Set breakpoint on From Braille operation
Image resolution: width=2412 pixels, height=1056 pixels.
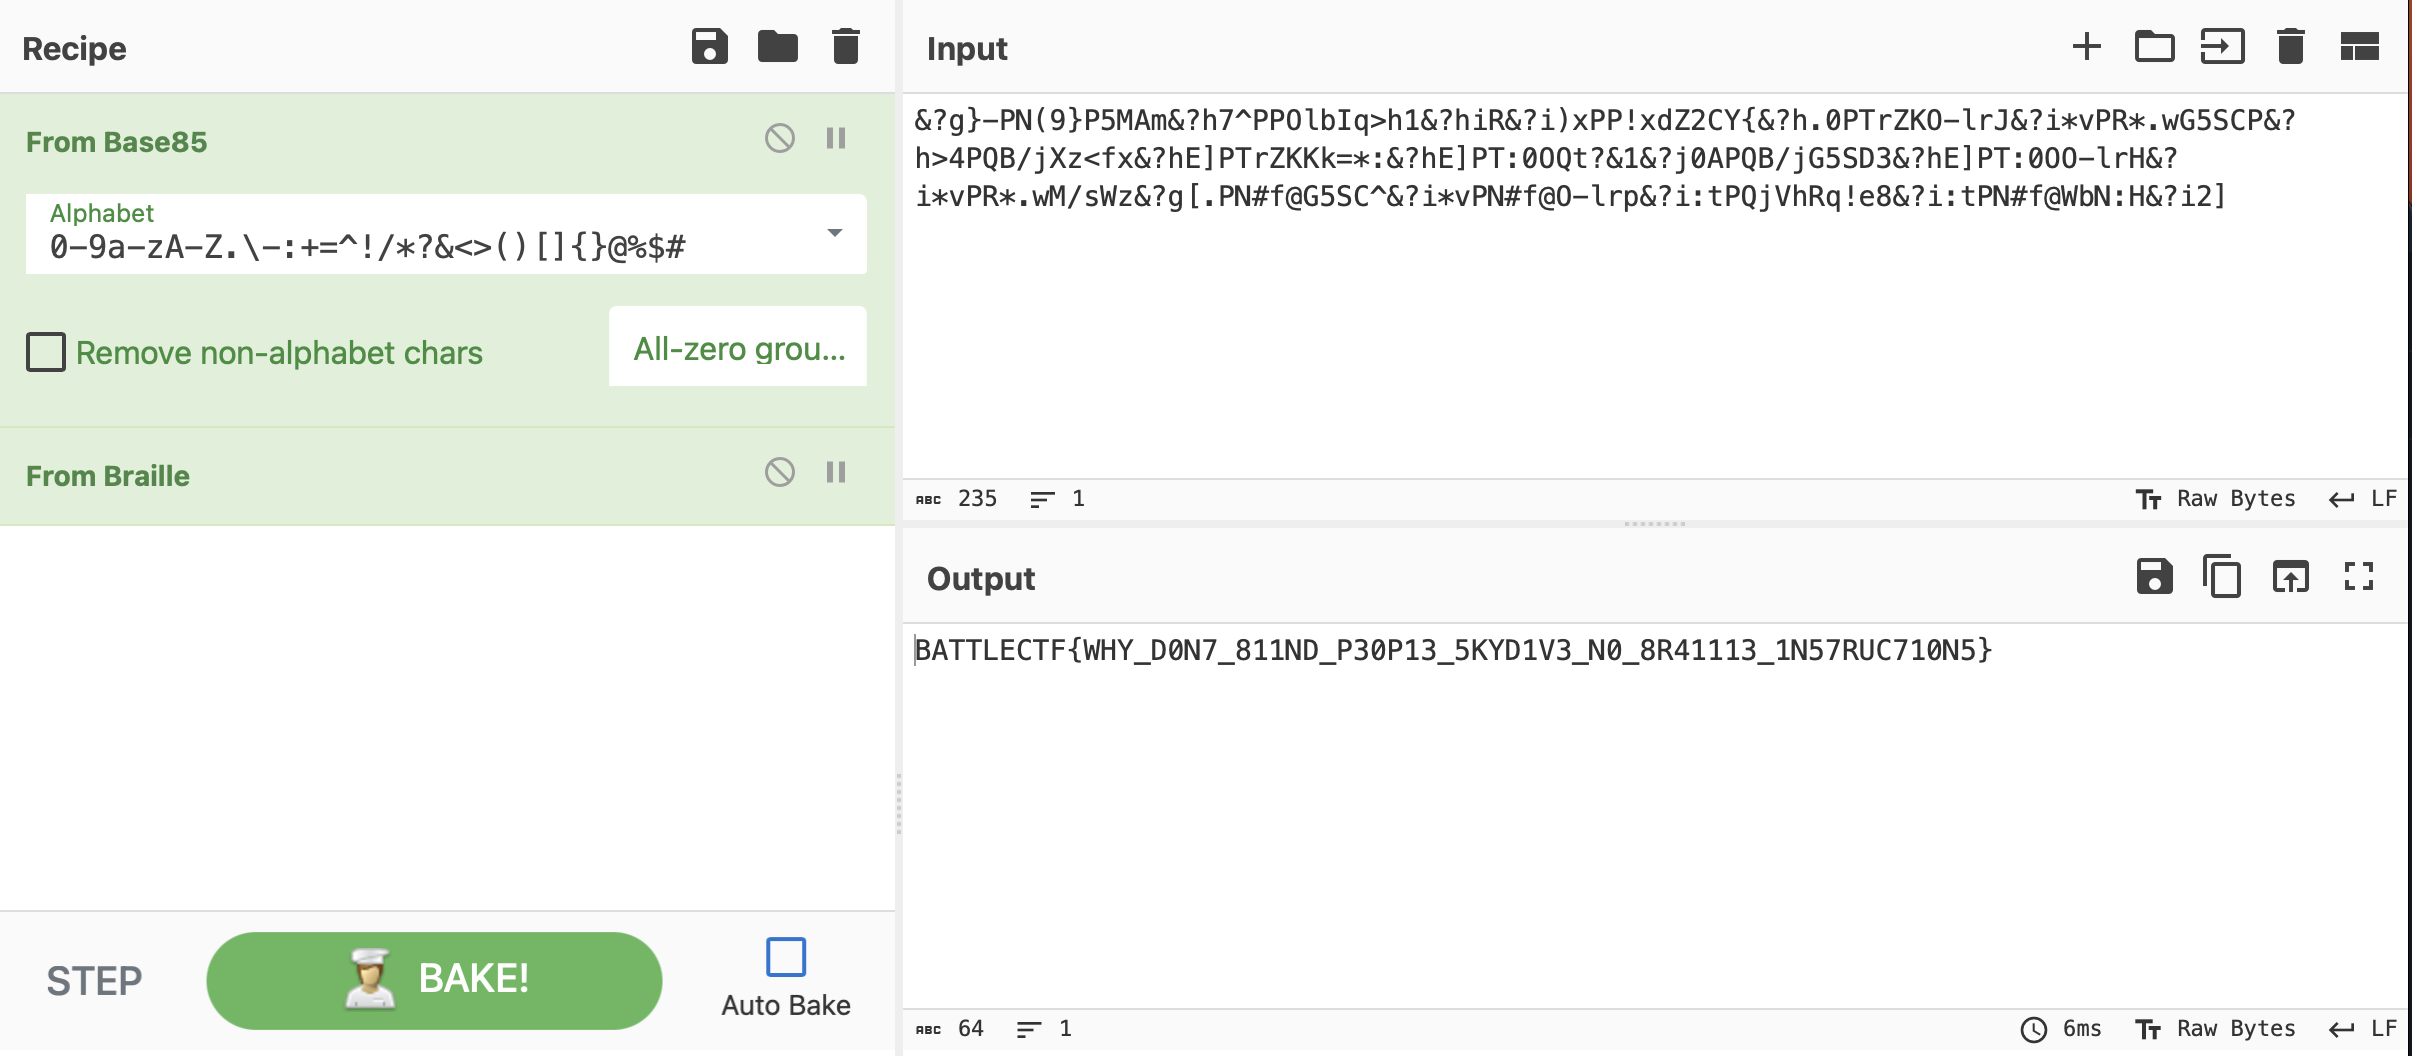point(836,472)
